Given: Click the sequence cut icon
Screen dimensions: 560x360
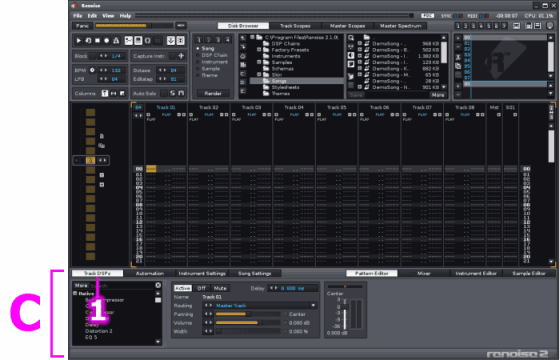Looking at the screenshot, I should 459,58.
